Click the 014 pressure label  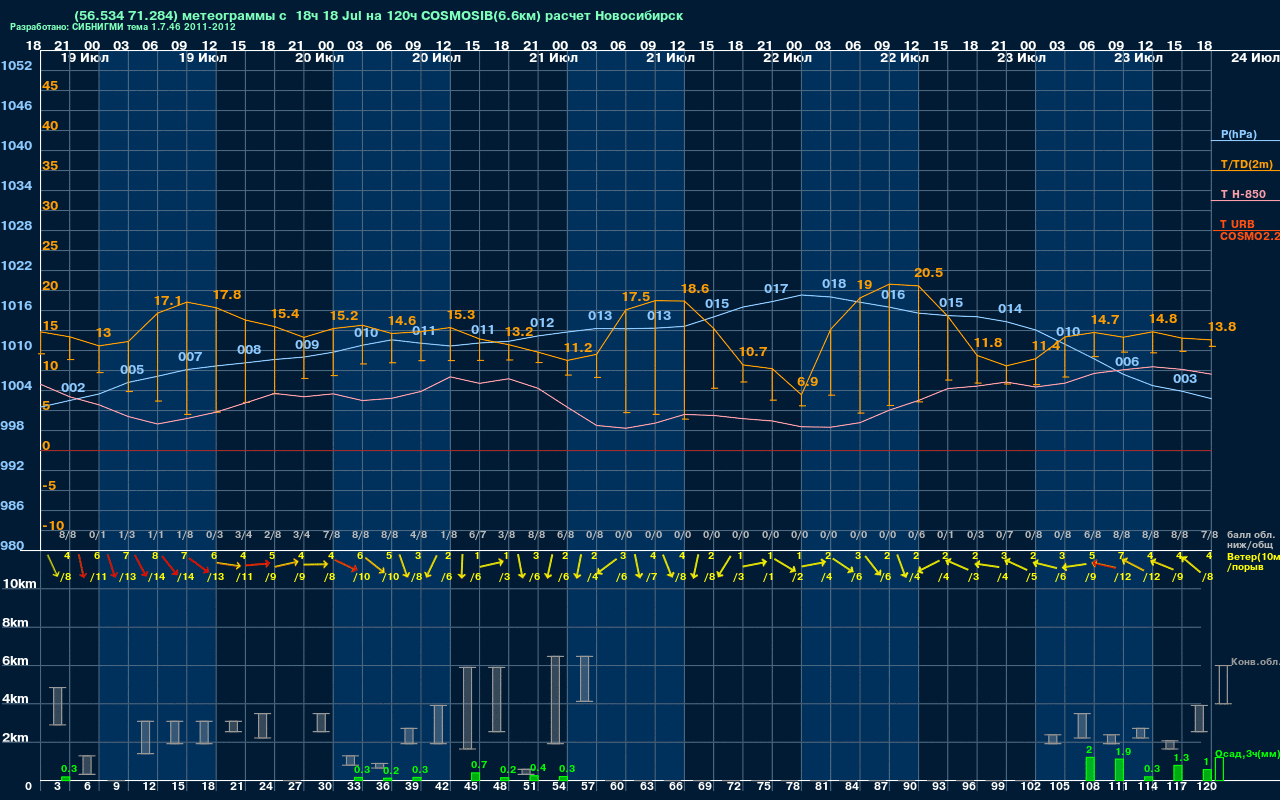tap(1010, 308)
